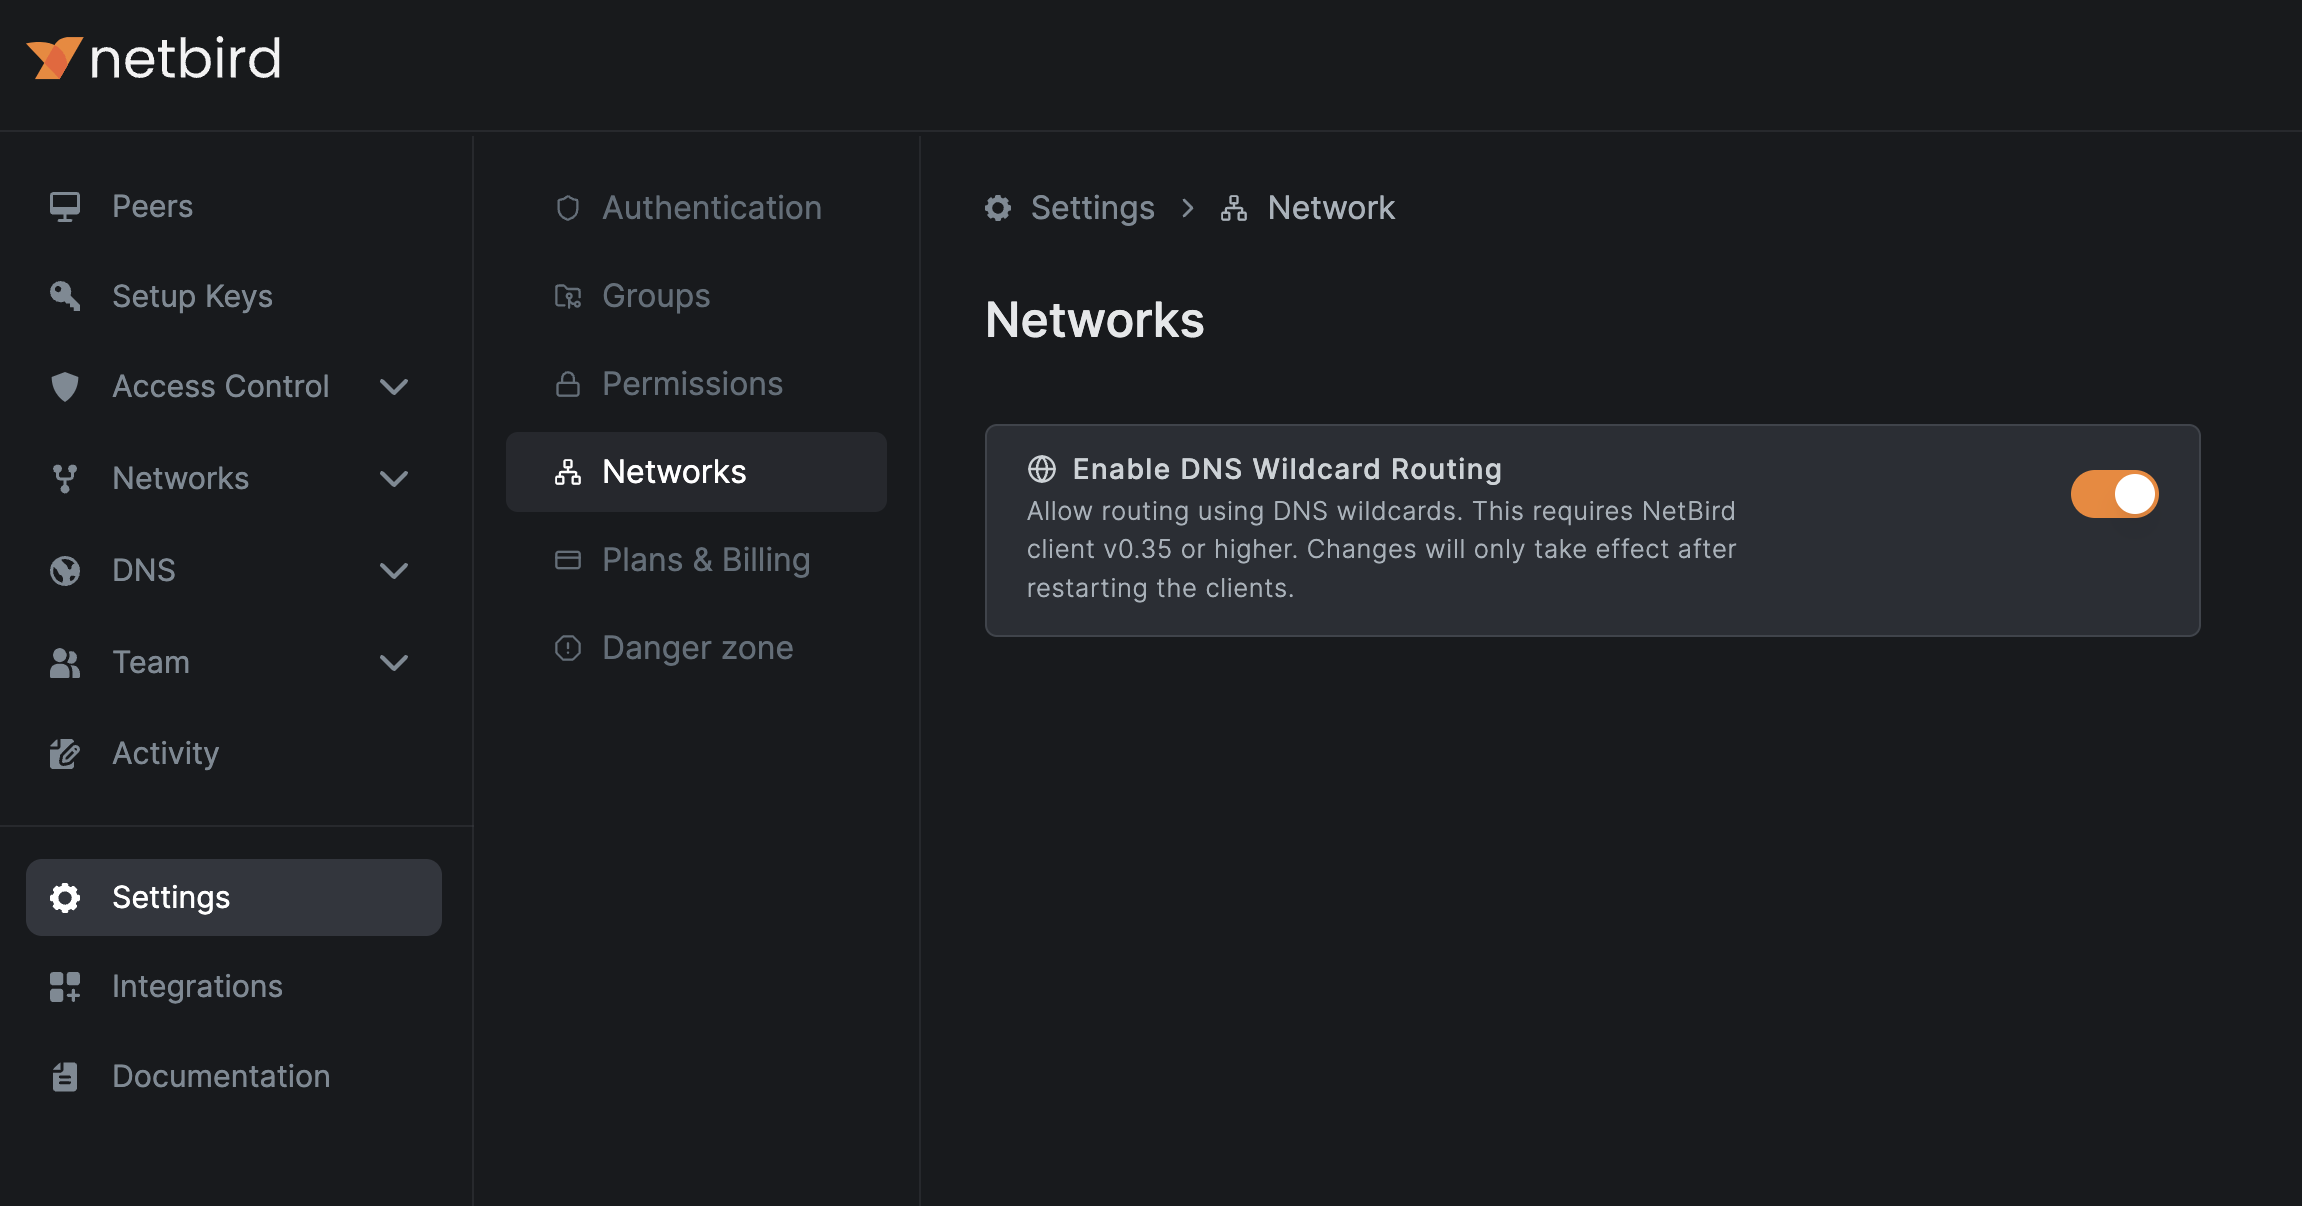Expand the Team section chevron
Image resolution: width=2302 pixels, height=1206 pixels.
394,663
